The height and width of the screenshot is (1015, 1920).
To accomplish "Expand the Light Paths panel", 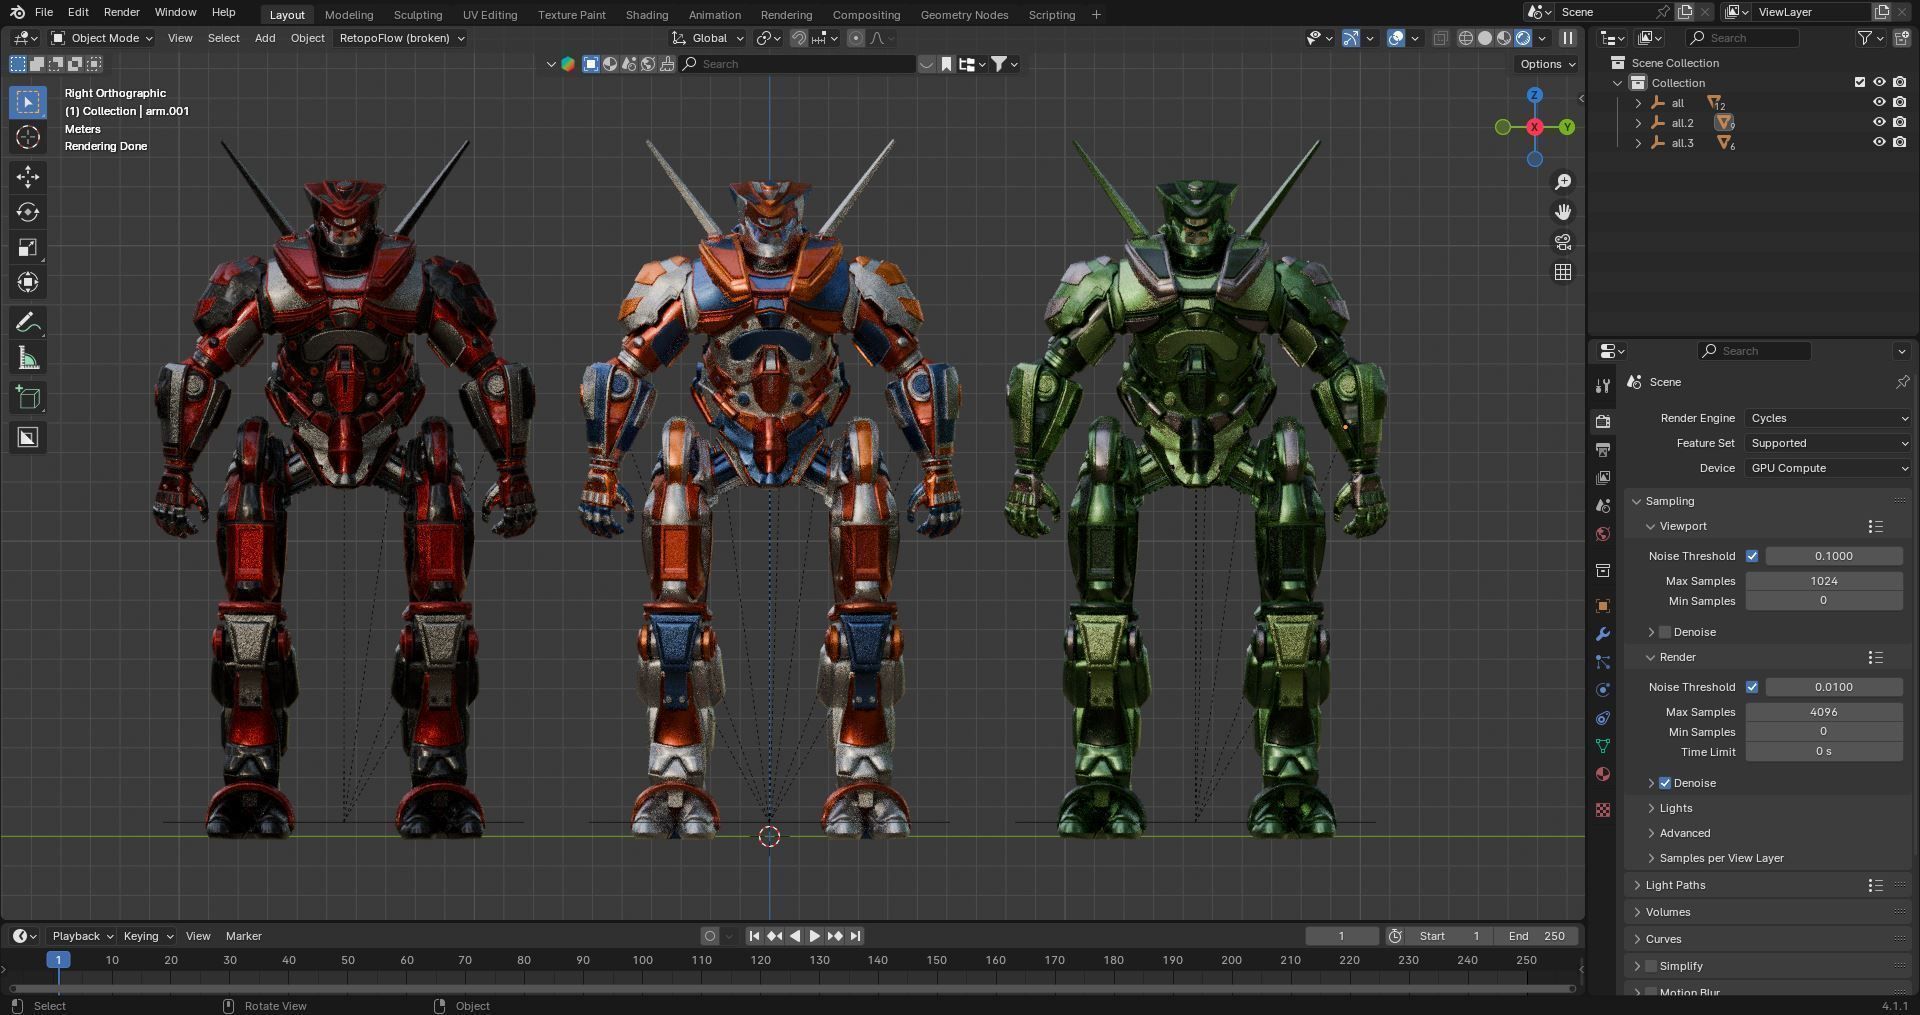I will coord(1675,885).
